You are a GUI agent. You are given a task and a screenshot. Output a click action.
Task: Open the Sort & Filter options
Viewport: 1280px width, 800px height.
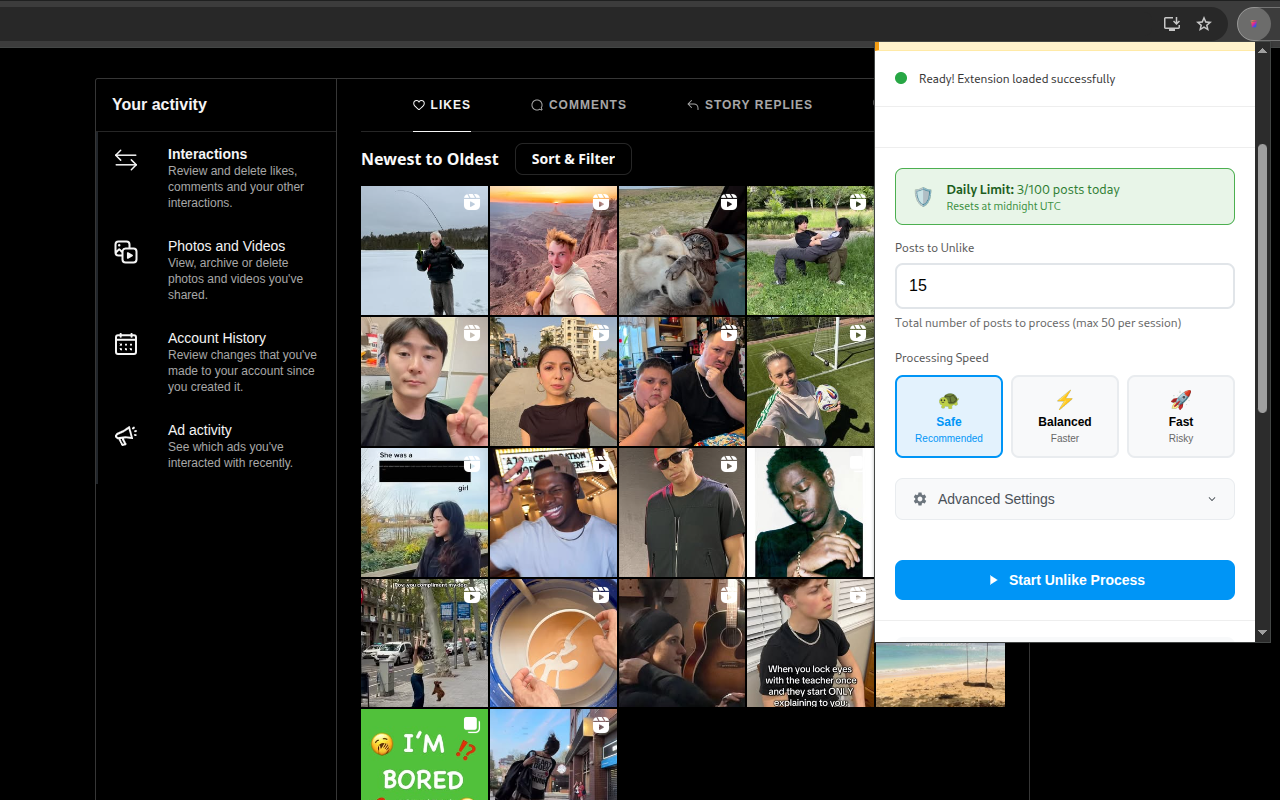pyautogui.click(x=573, y=159)
